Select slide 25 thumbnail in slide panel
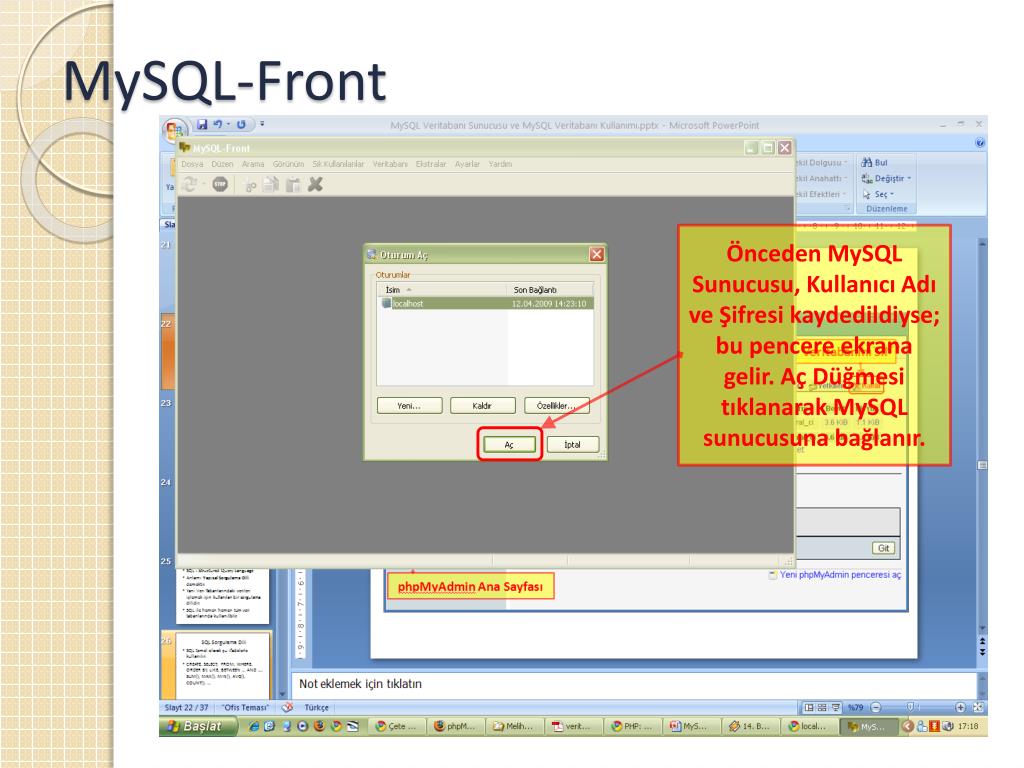Viewport: 1024px width, 768px height. 223,594
